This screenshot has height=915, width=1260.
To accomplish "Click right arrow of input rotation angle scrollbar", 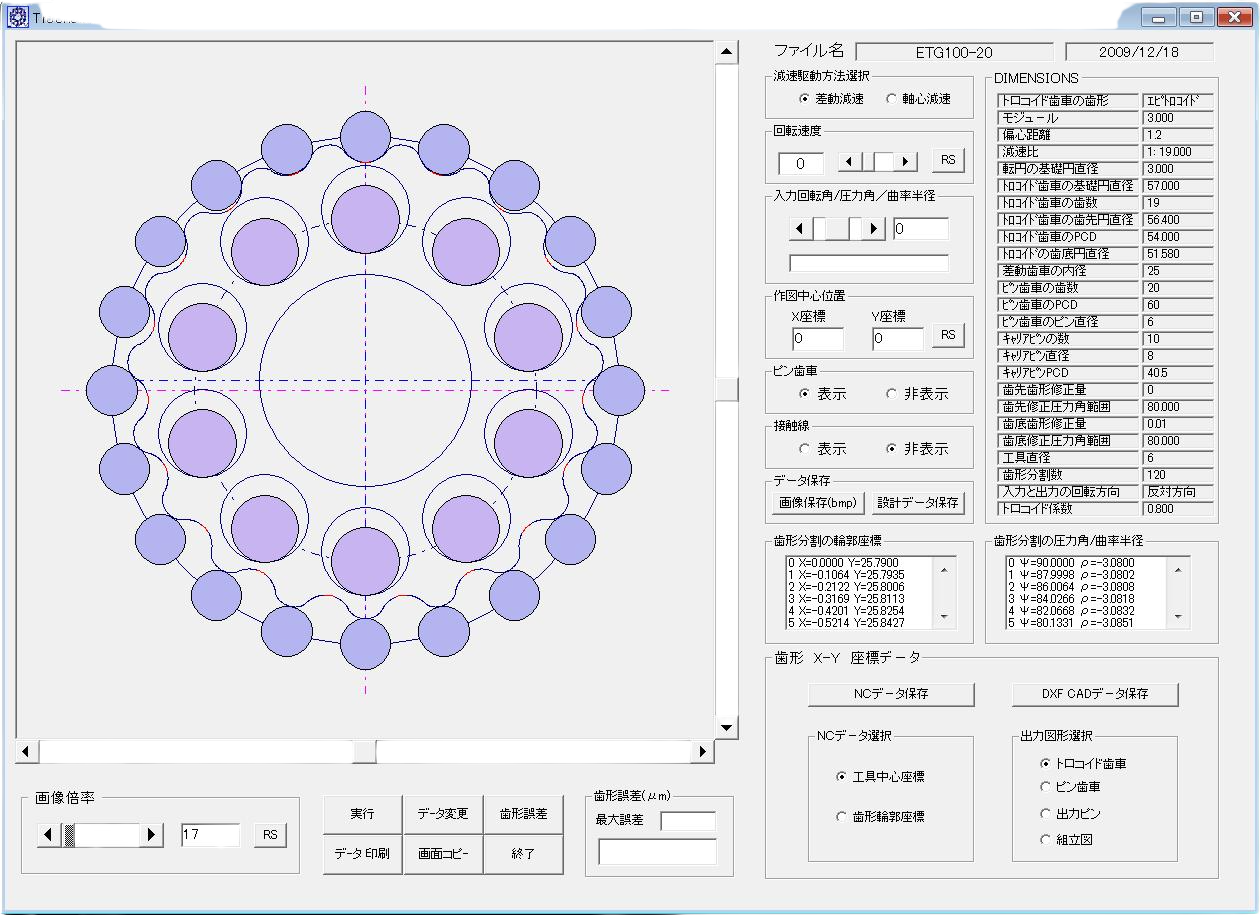I will pyautogui.click(x=875, y=229).
